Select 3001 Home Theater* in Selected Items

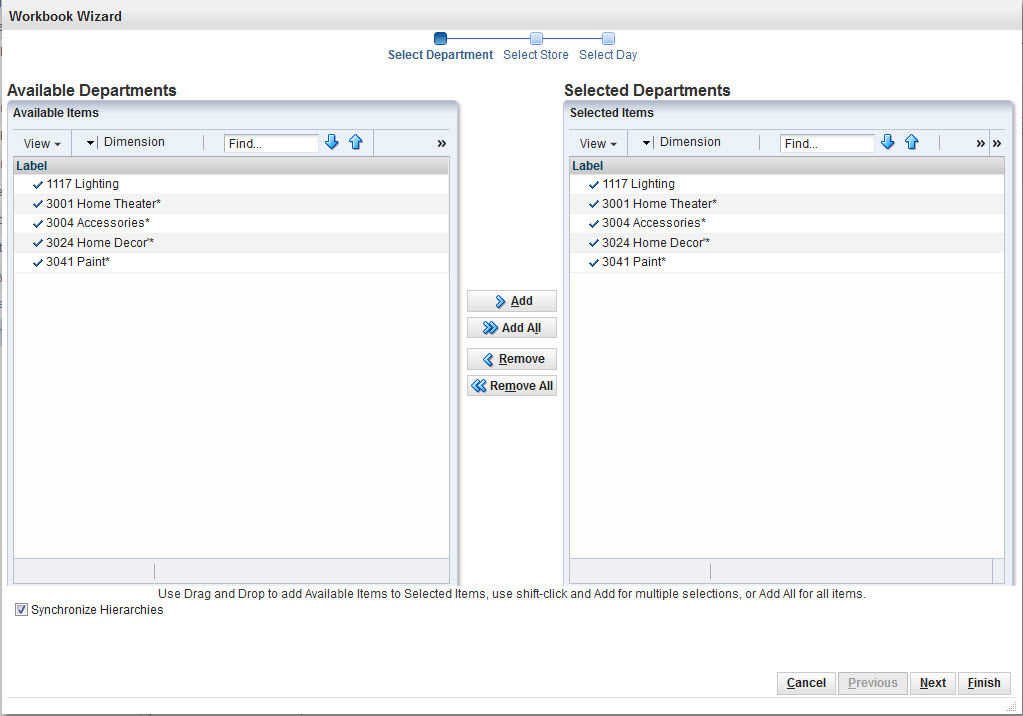pos(787,204)
